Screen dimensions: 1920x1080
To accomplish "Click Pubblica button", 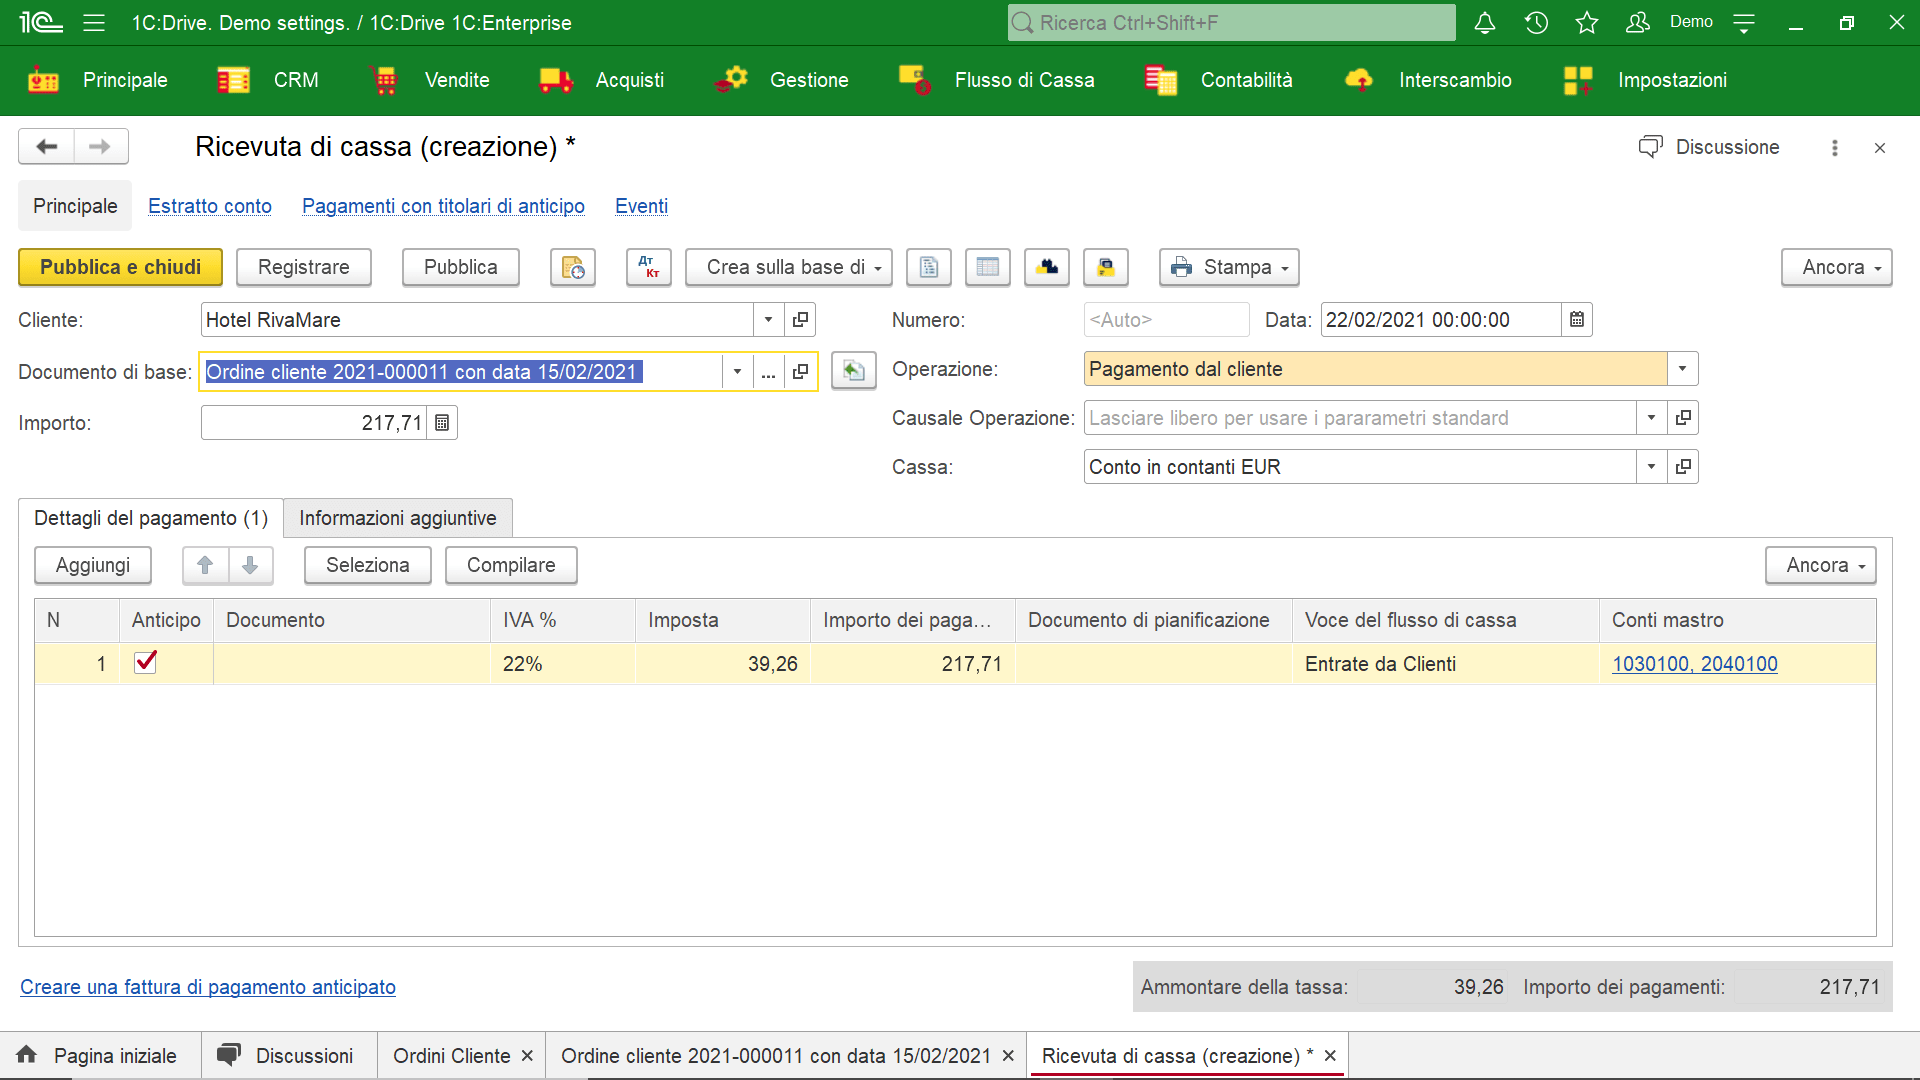I will click(461, 267).
